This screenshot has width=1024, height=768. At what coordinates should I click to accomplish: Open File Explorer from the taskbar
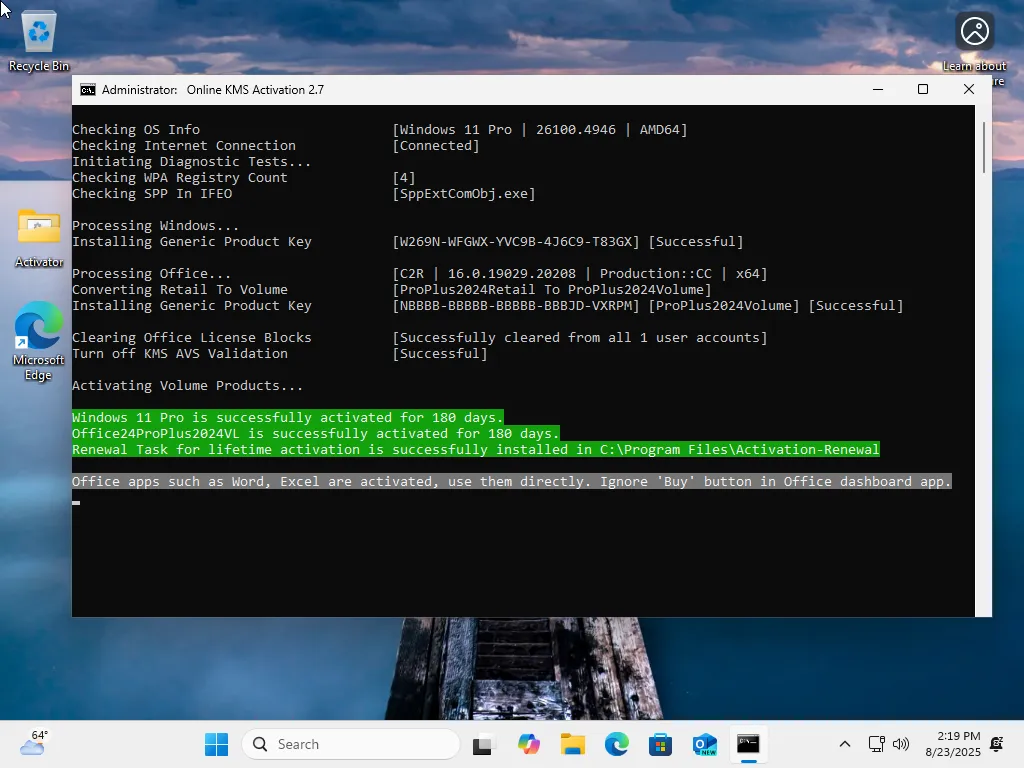573,744
